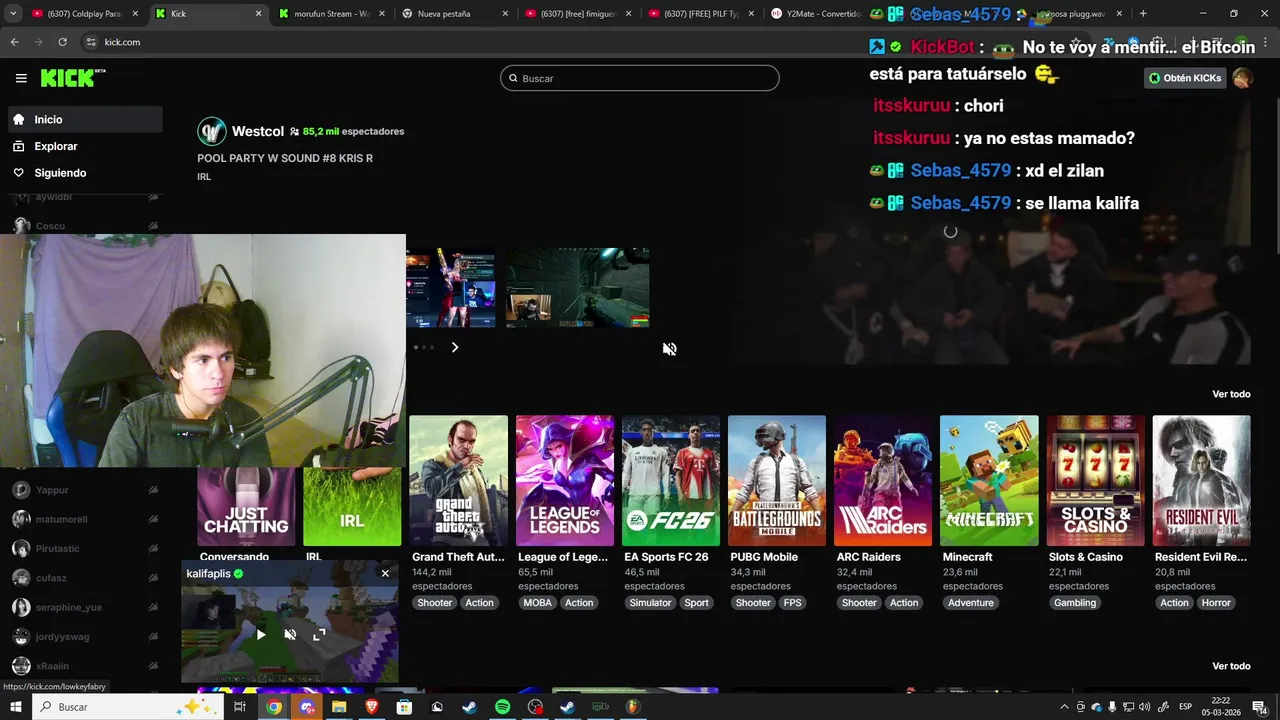
Task: Select the first featured stream thumbnail
Action: point(450,287)
